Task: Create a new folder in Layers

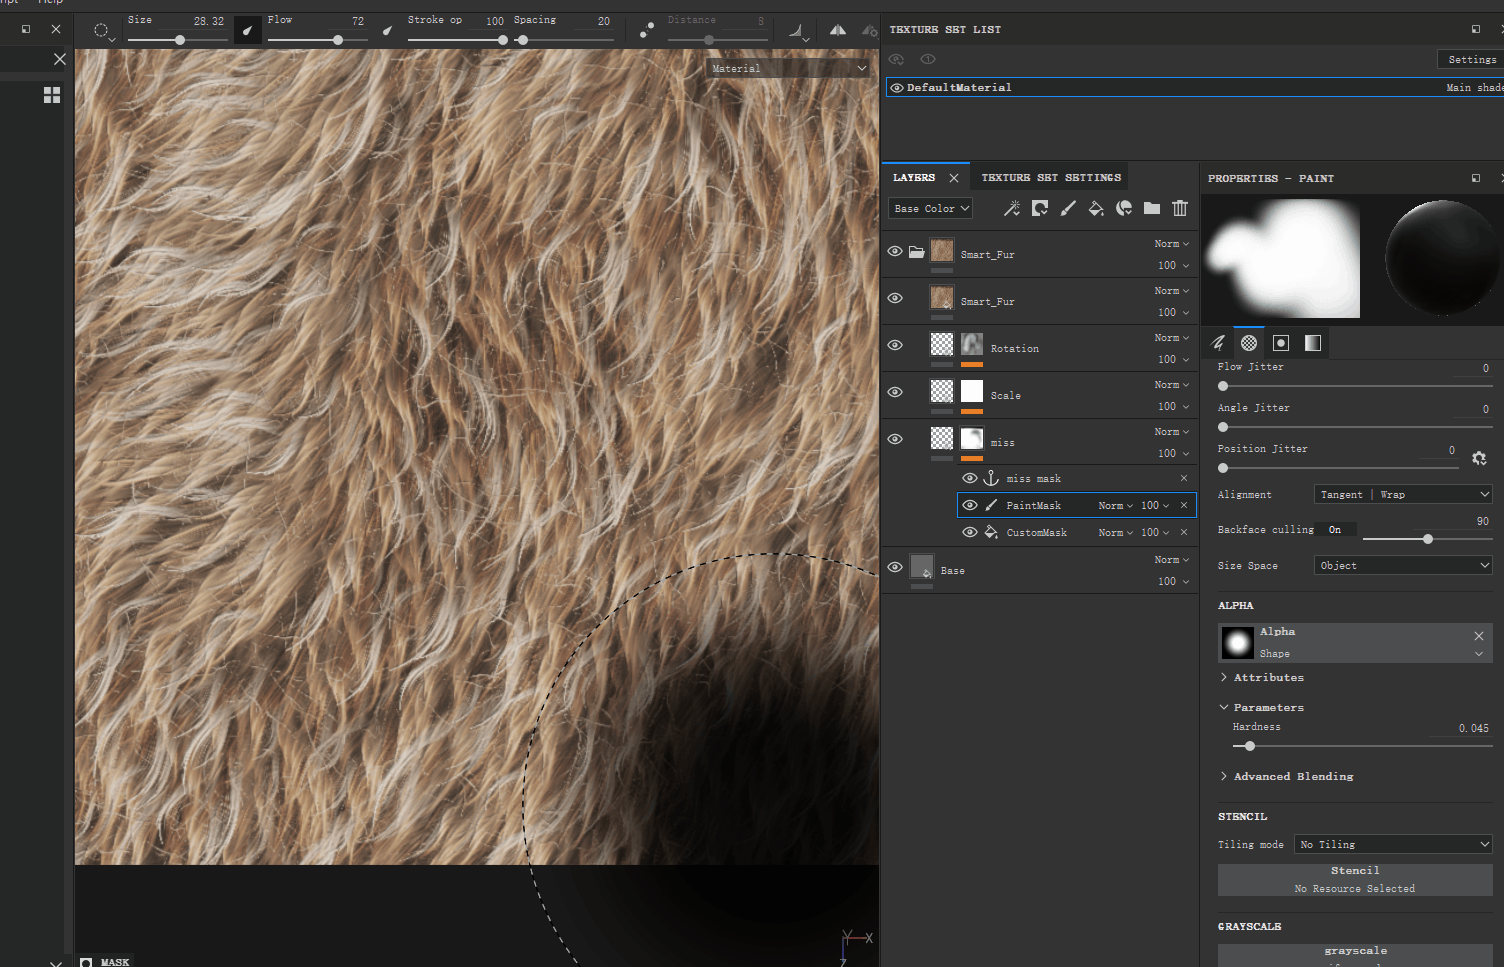Action: pyautogui.click(x=1152, y=208)
